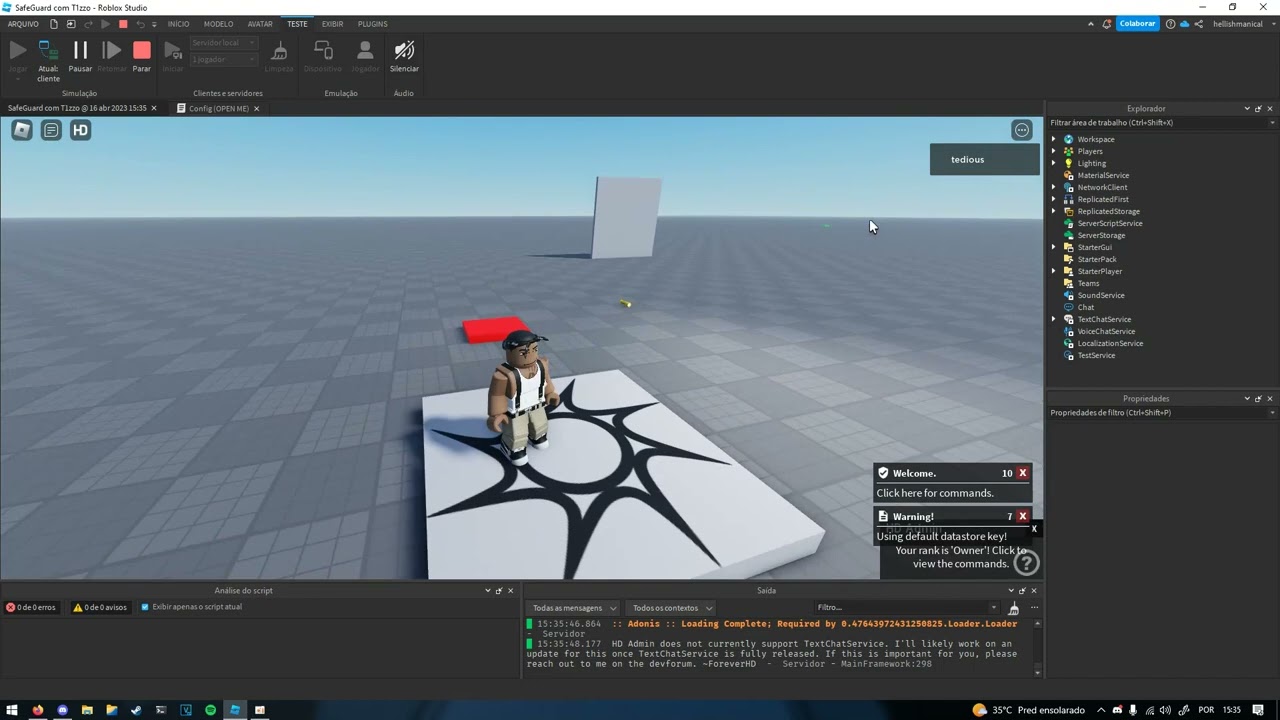The image size is (1280, 720).
Task: Switch to the PLUGINS ribbon tab
Action: tap(372, 24)
